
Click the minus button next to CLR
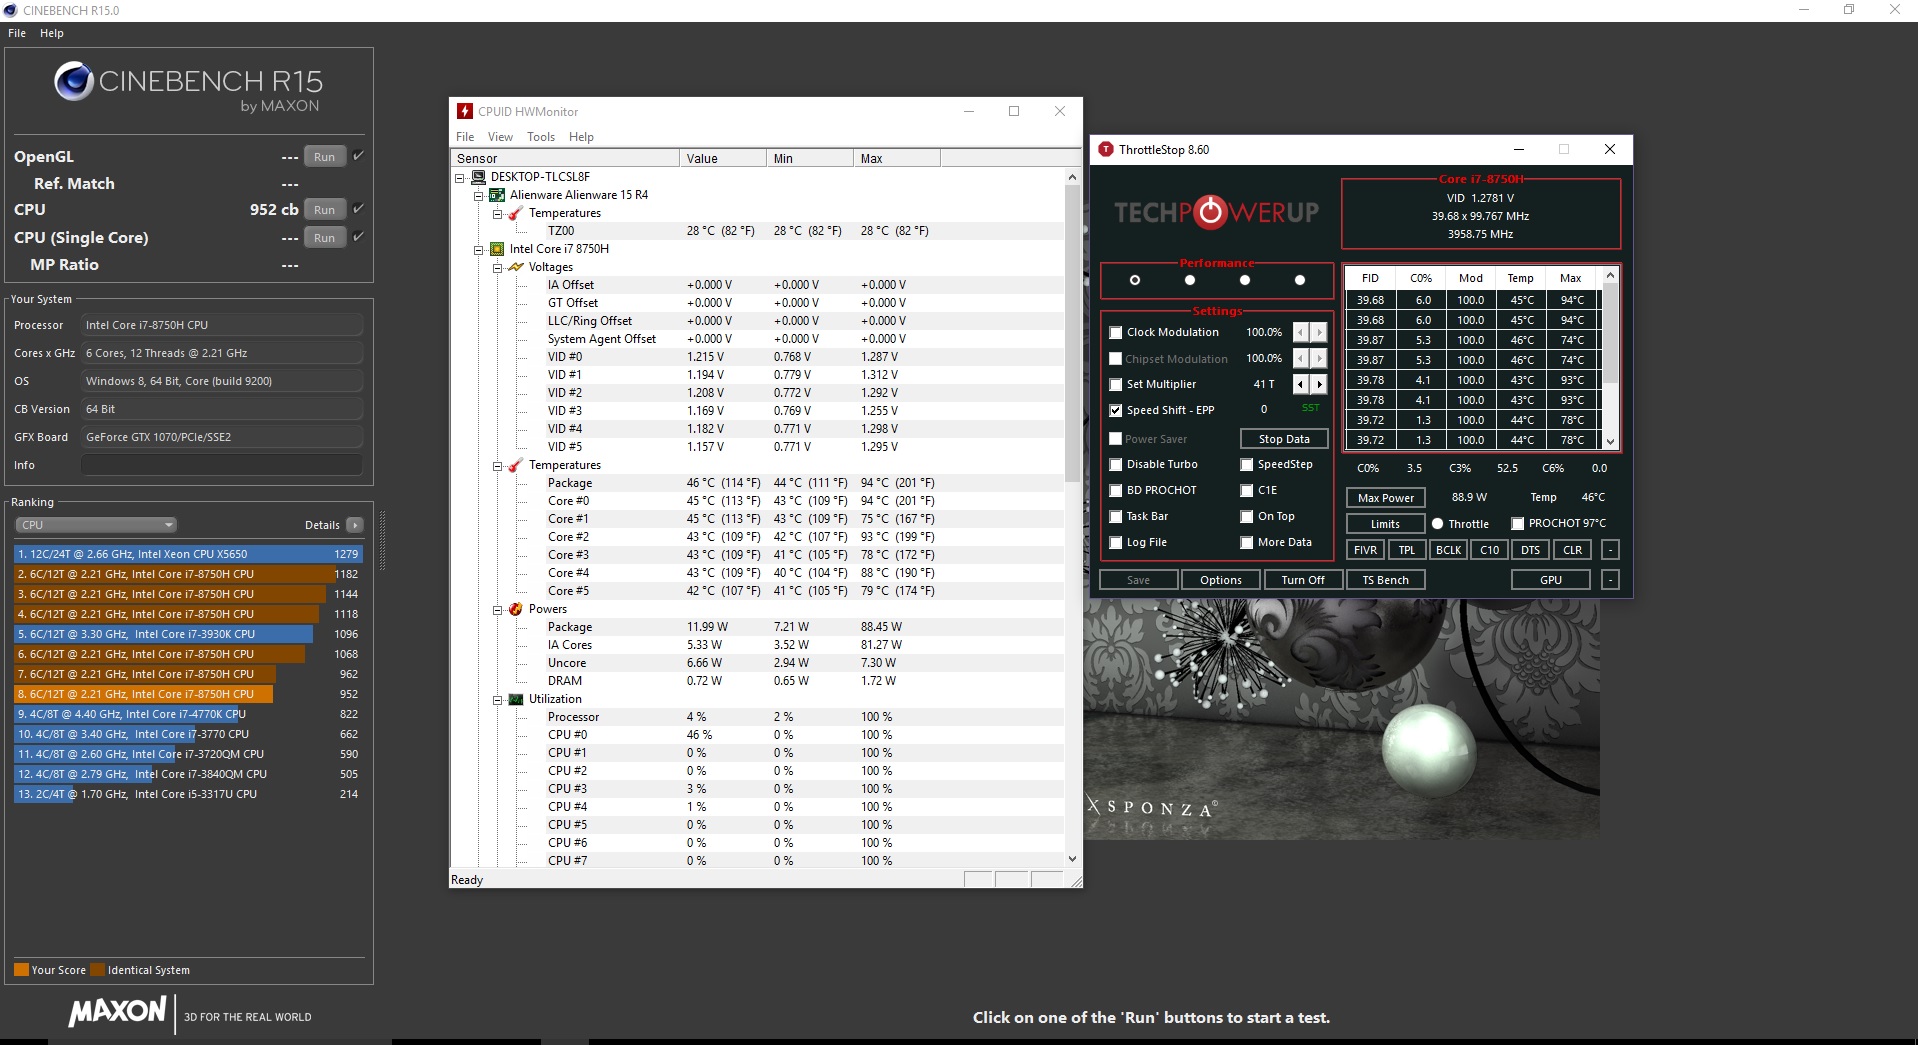point(1610,550)
